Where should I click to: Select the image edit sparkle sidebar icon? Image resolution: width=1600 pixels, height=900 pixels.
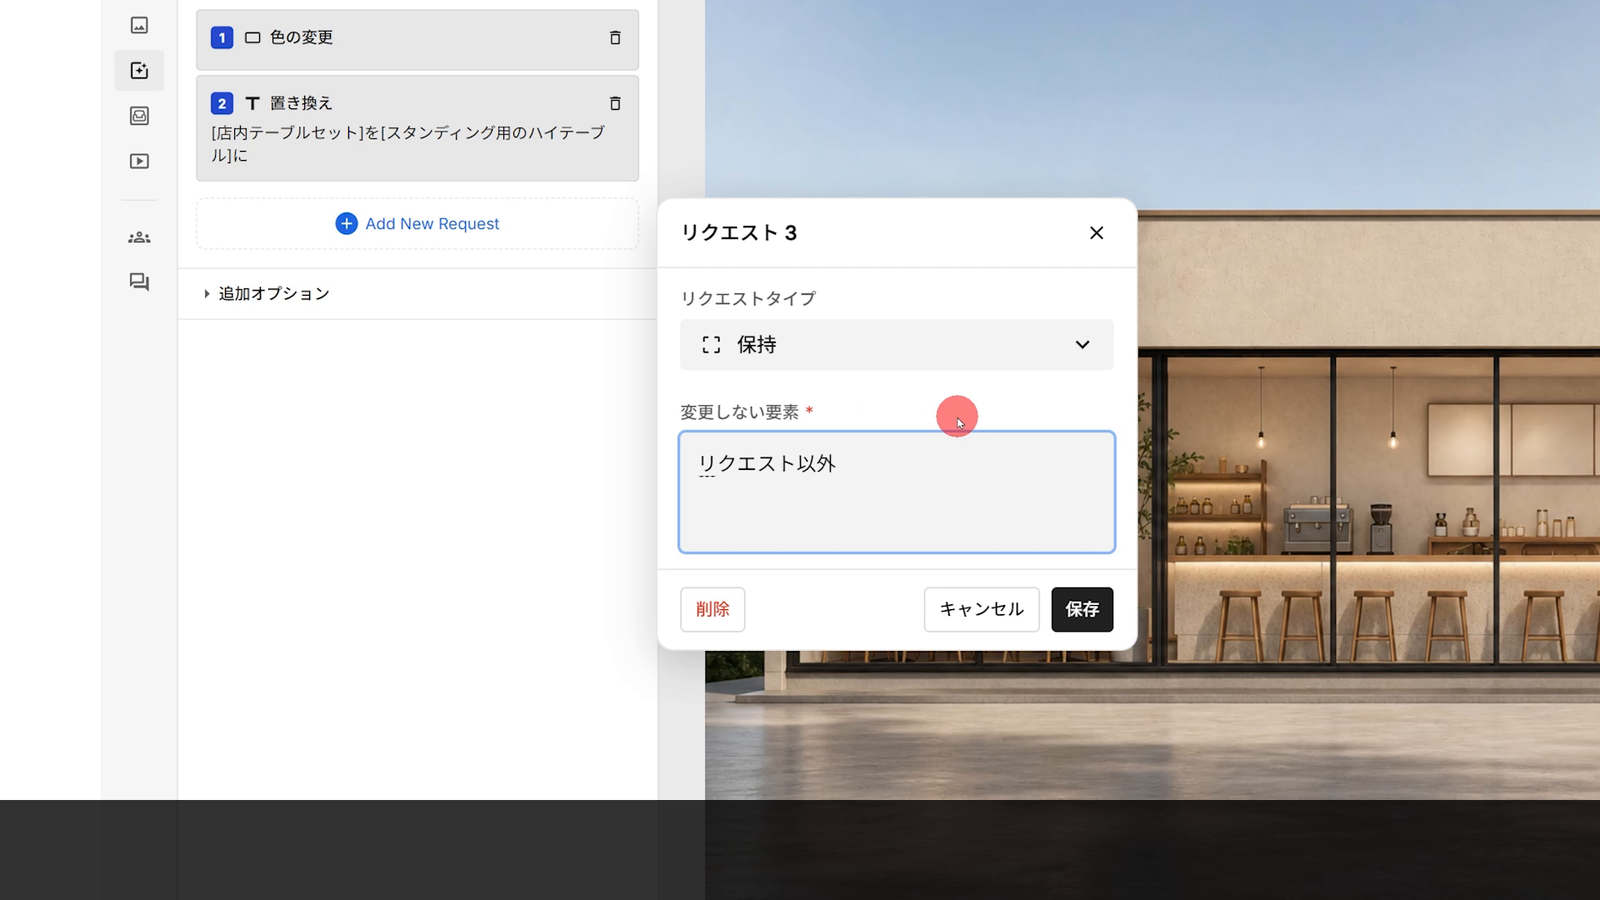[x=139, y=70]
